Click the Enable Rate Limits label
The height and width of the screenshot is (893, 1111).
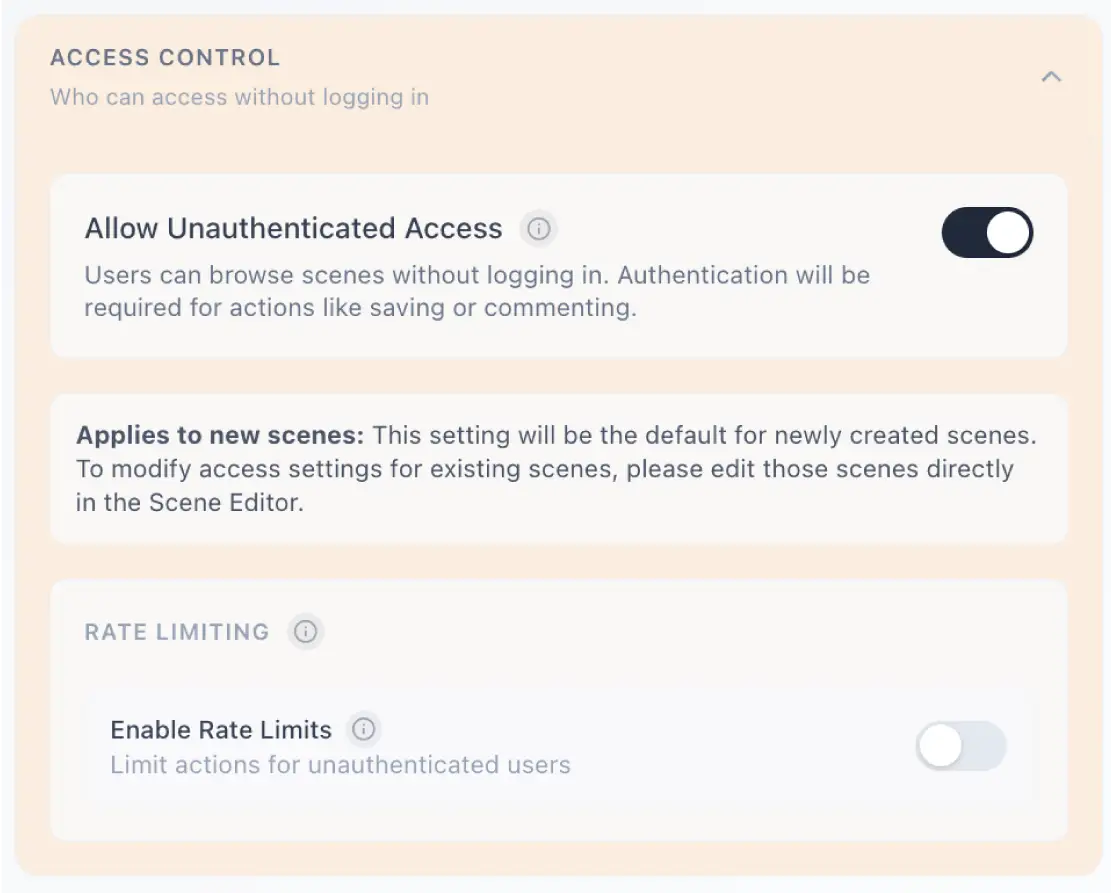pyautogui.click(x=221, y=730)
